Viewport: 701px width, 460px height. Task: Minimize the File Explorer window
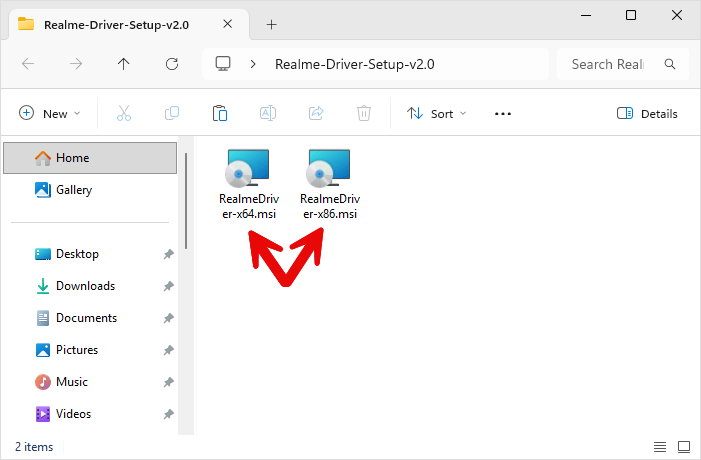tap(586, 15)
